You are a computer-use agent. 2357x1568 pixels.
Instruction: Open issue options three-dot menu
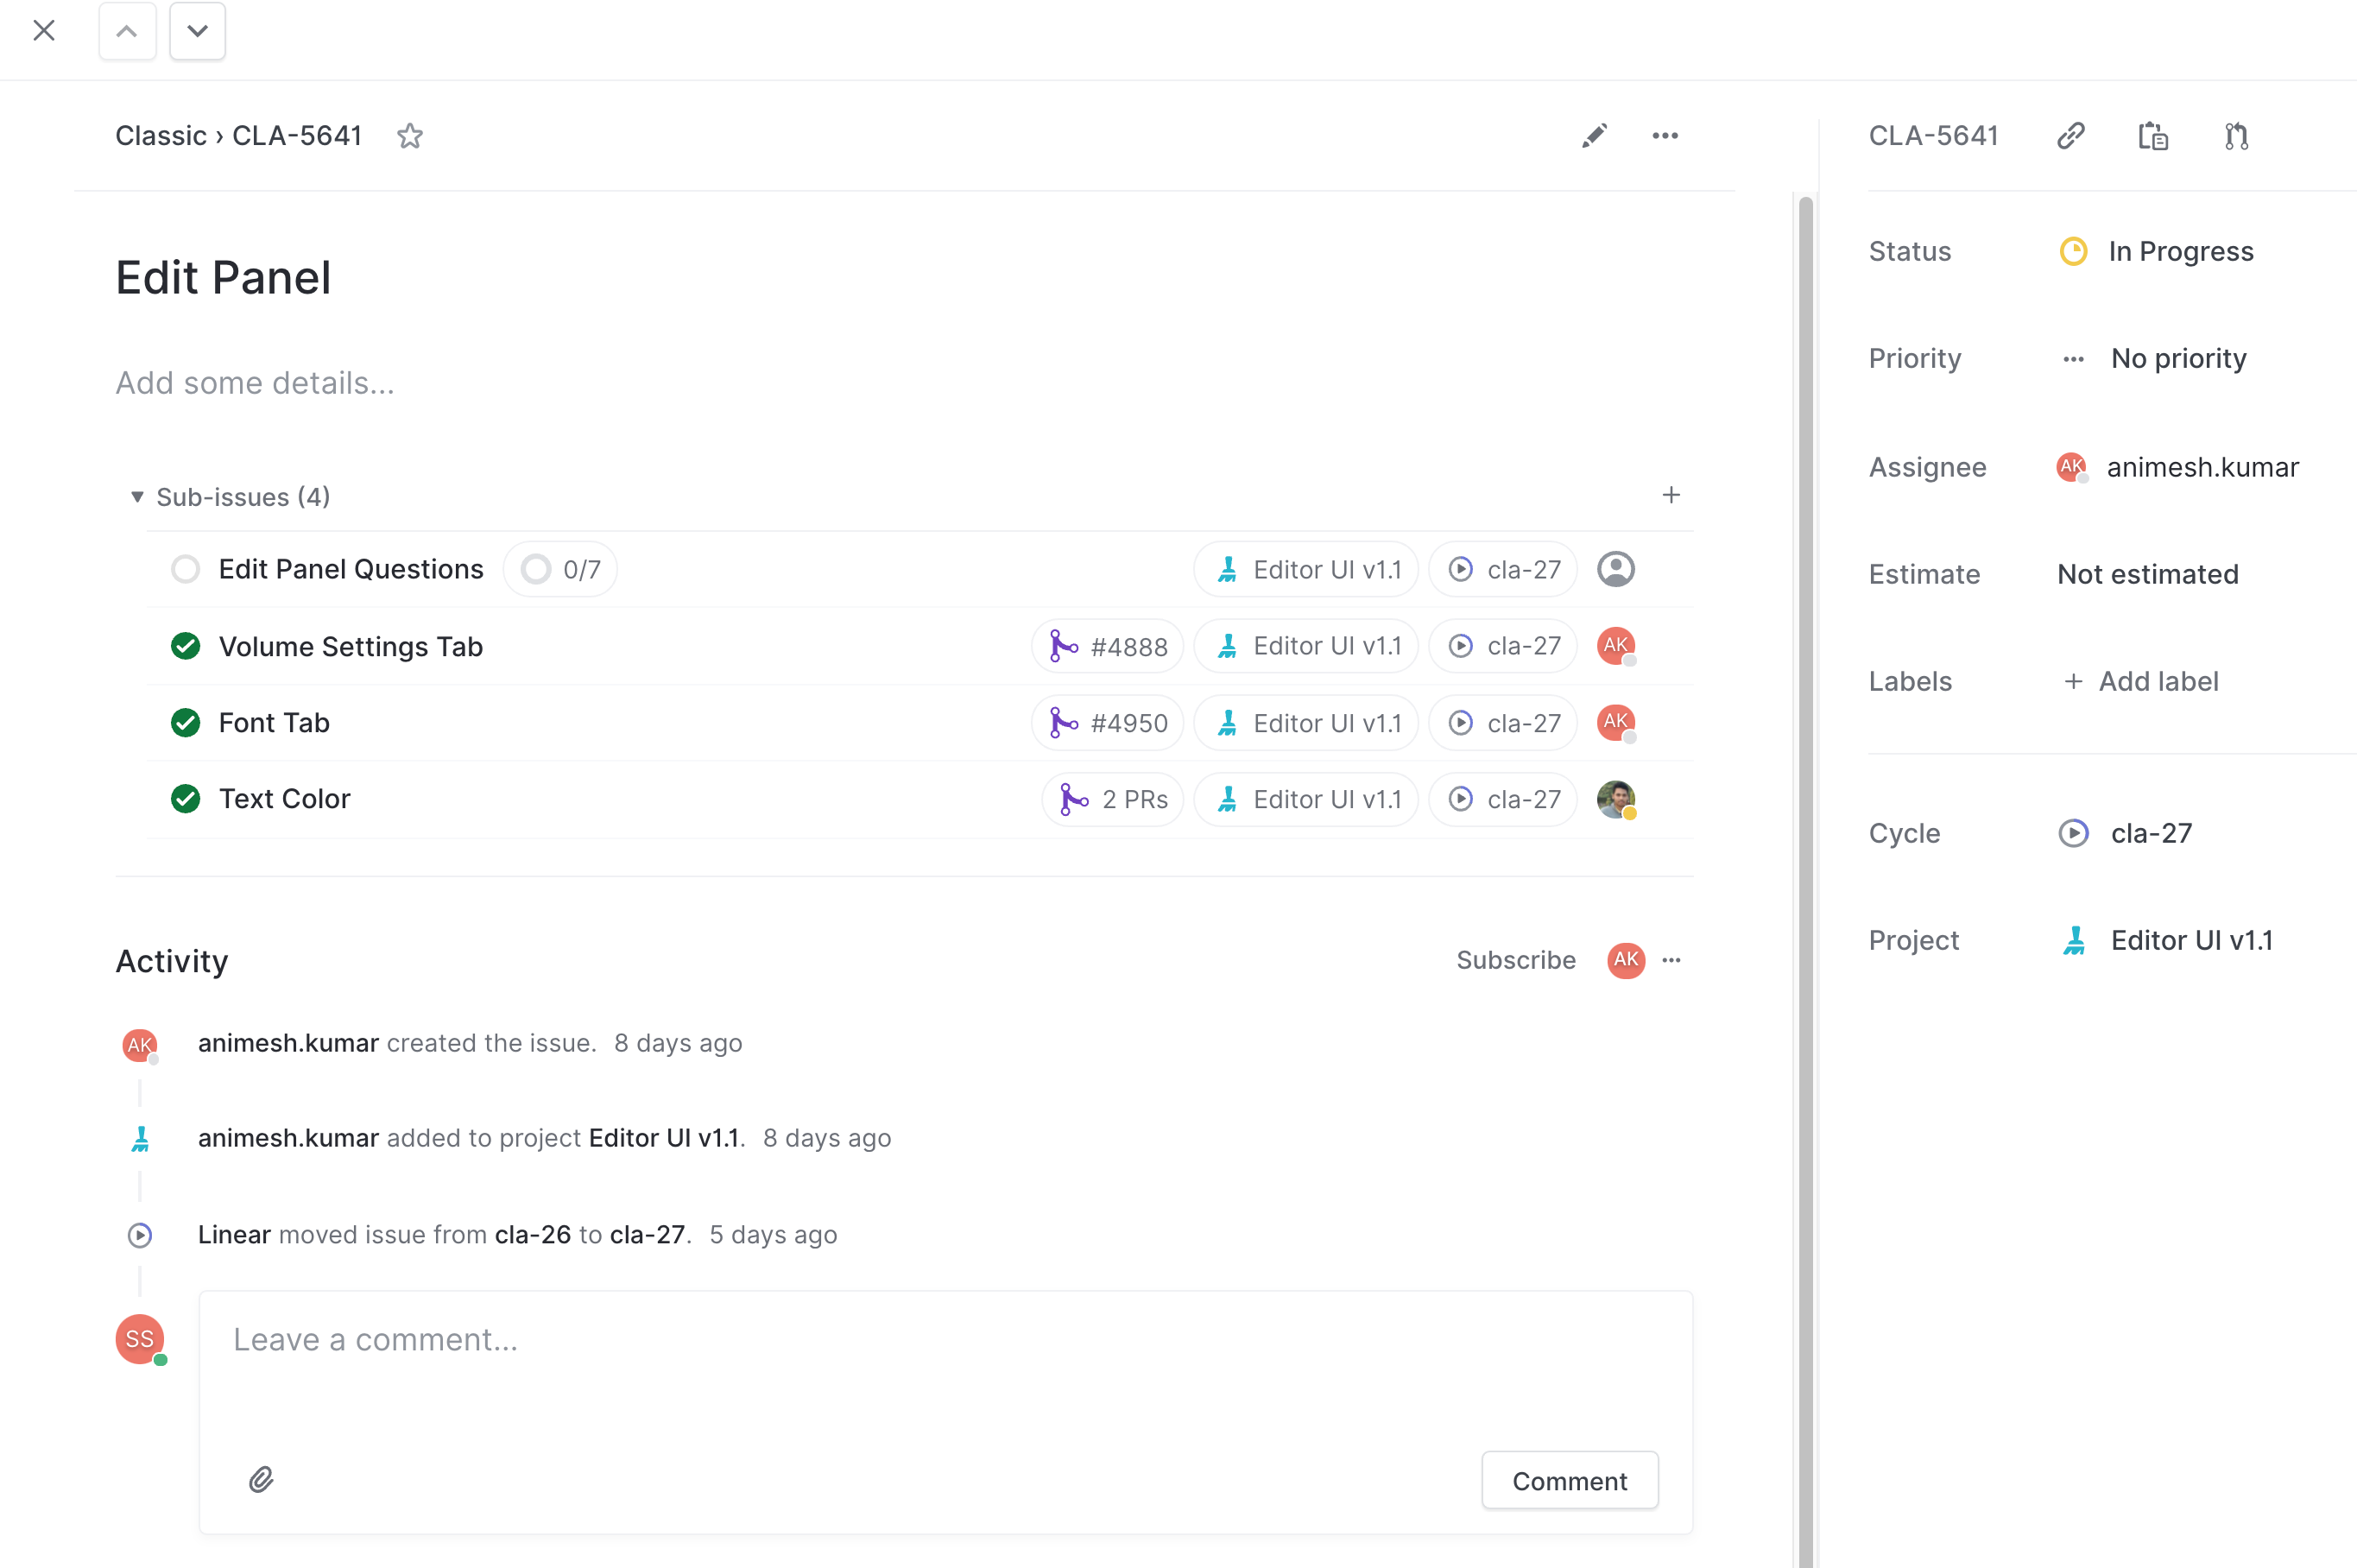click(x=1665, y=136)
